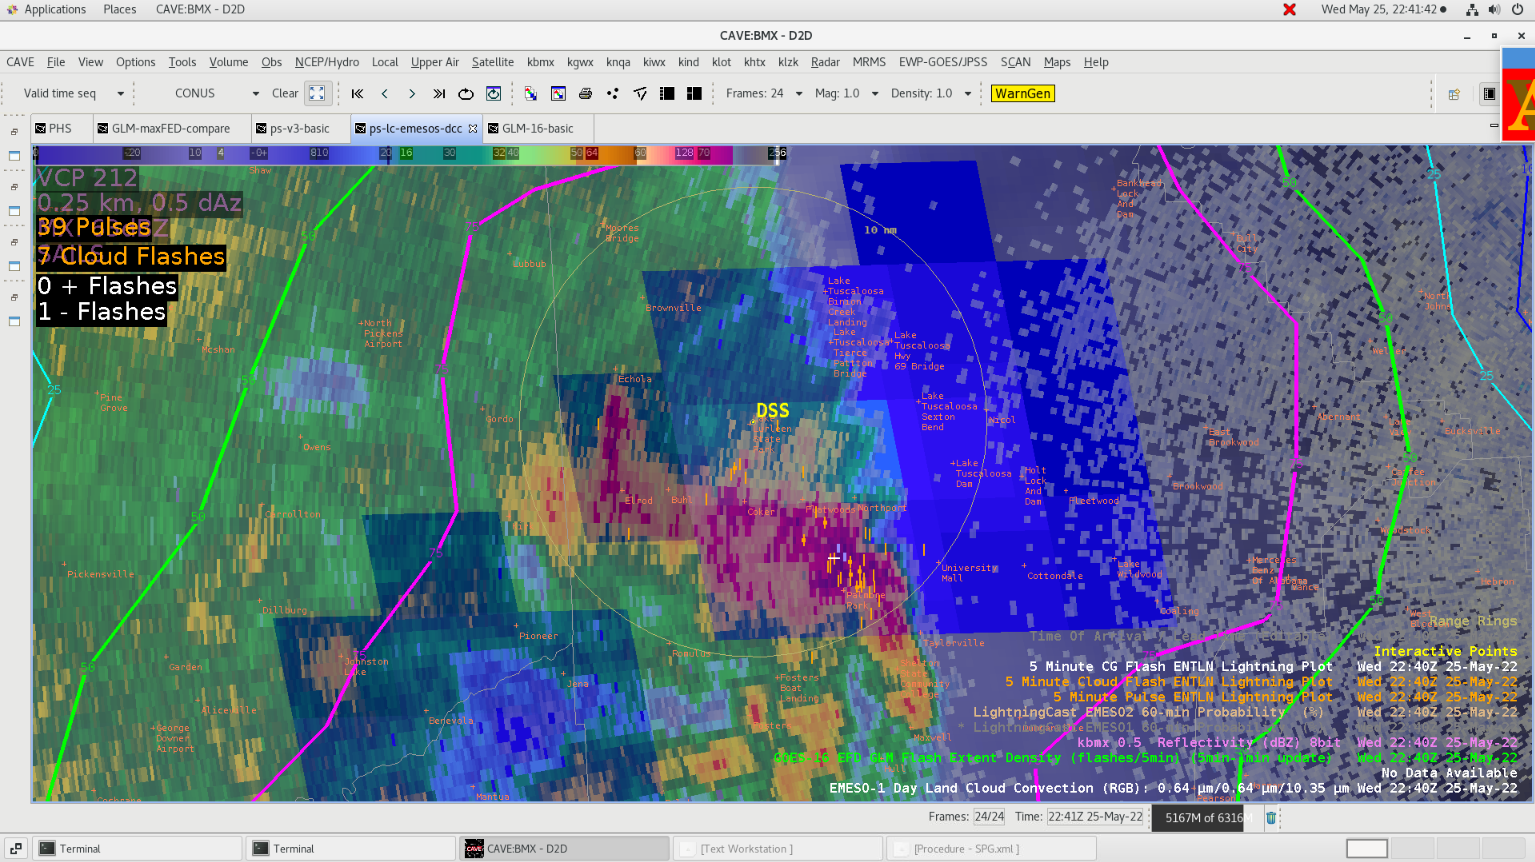Switch to four panel layout icon

(694, 93)
